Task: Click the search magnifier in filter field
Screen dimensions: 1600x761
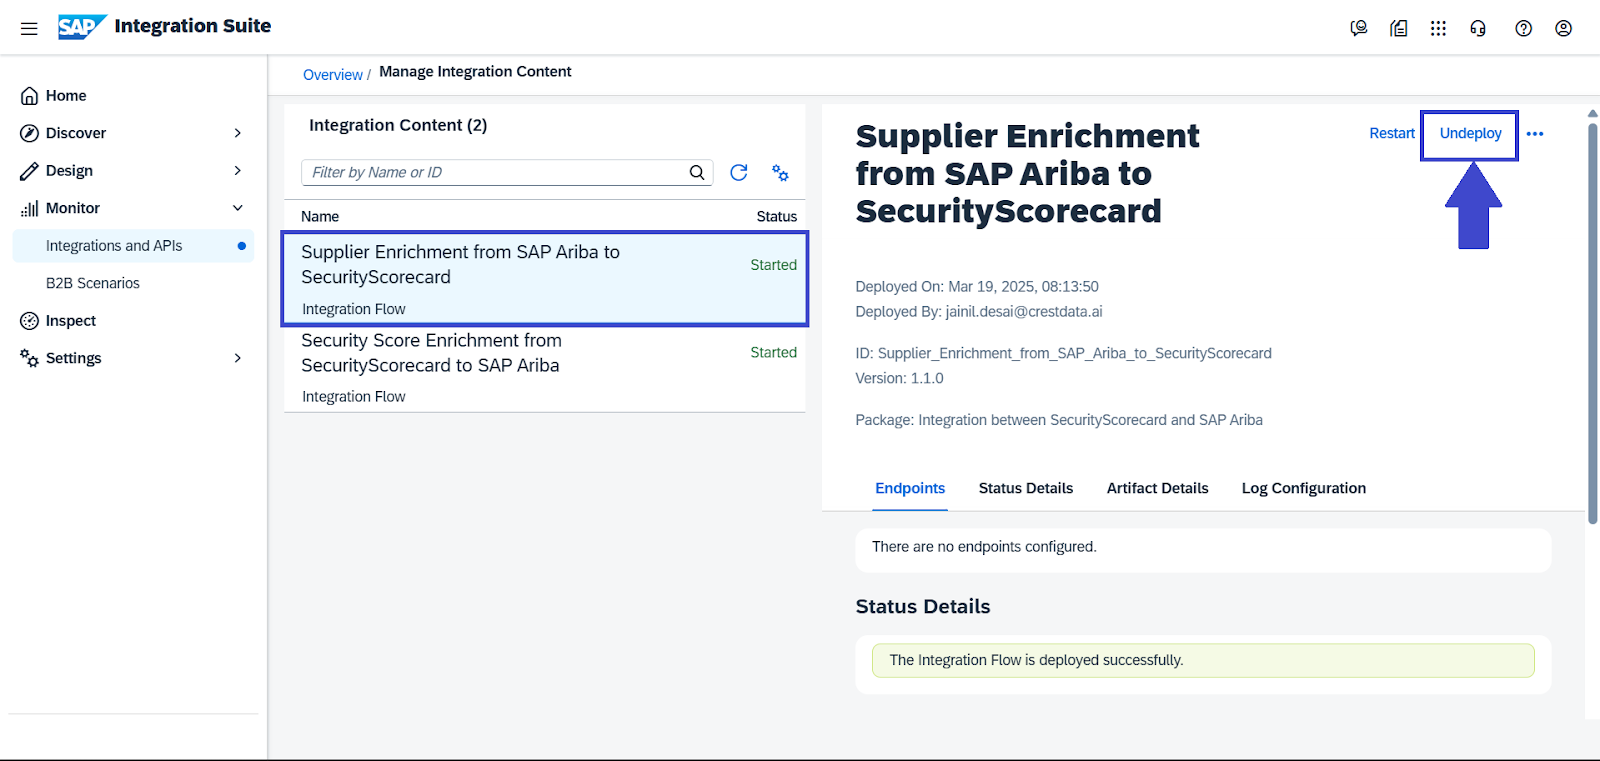Action: tap(697, 172)
